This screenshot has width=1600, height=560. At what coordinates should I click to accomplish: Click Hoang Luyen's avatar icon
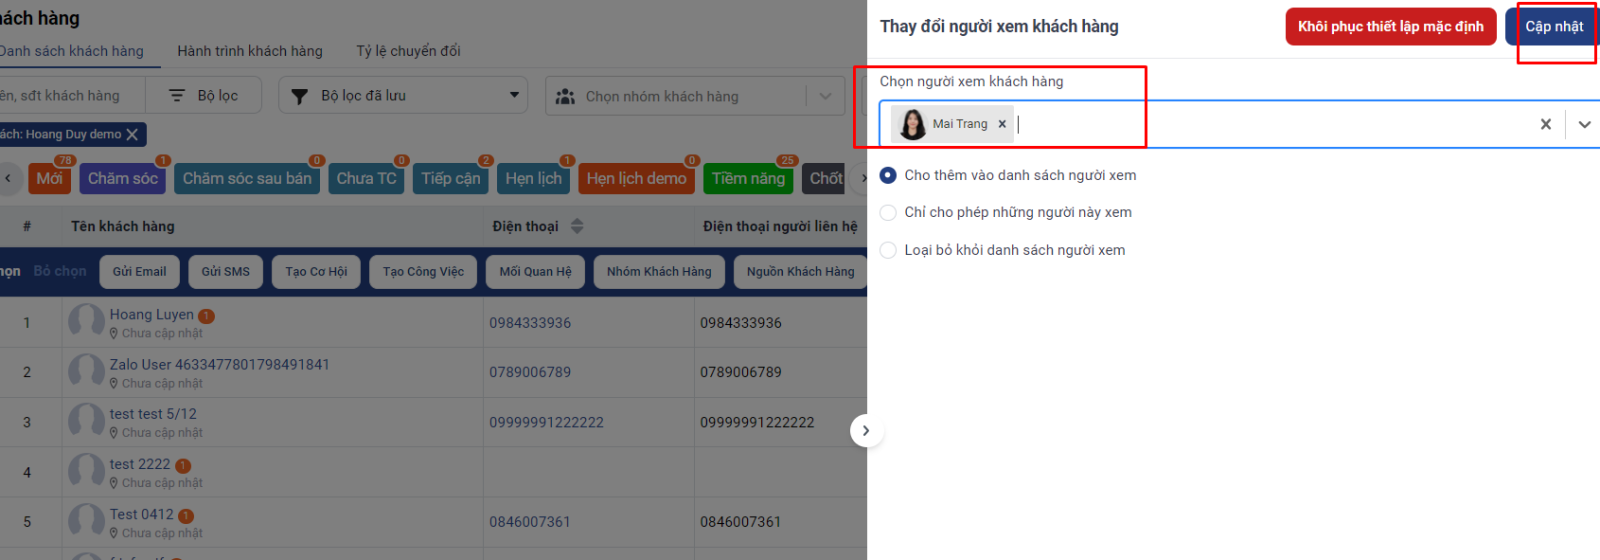[x=87, y=322]
